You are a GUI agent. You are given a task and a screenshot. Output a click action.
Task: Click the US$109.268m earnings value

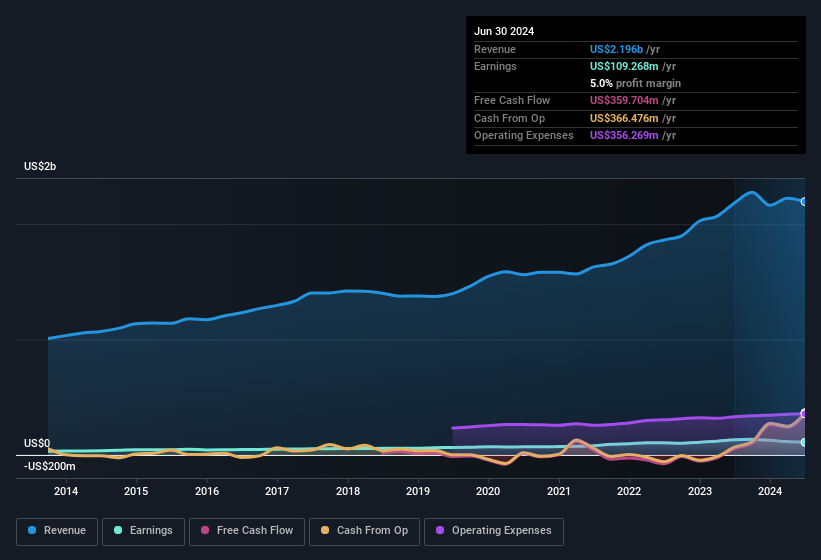(x=624, y=66)
